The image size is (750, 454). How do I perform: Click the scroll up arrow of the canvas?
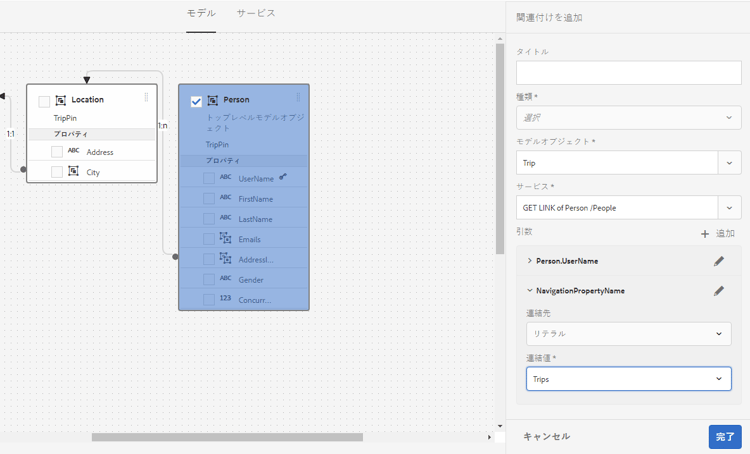500,39
